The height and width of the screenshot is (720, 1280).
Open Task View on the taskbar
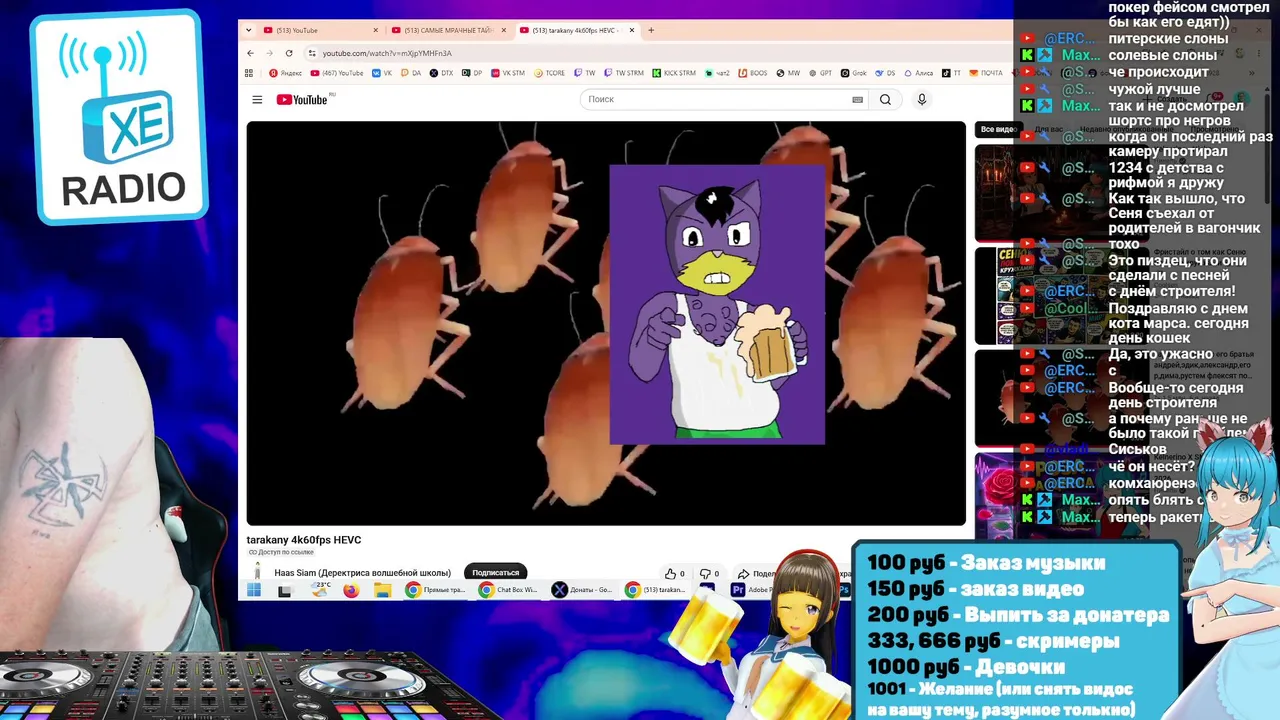[284, 590]
